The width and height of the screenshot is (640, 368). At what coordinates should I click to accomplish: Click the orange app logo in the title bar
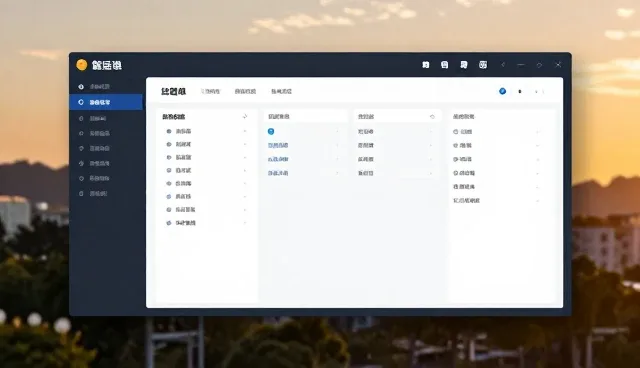pos(82,65)
